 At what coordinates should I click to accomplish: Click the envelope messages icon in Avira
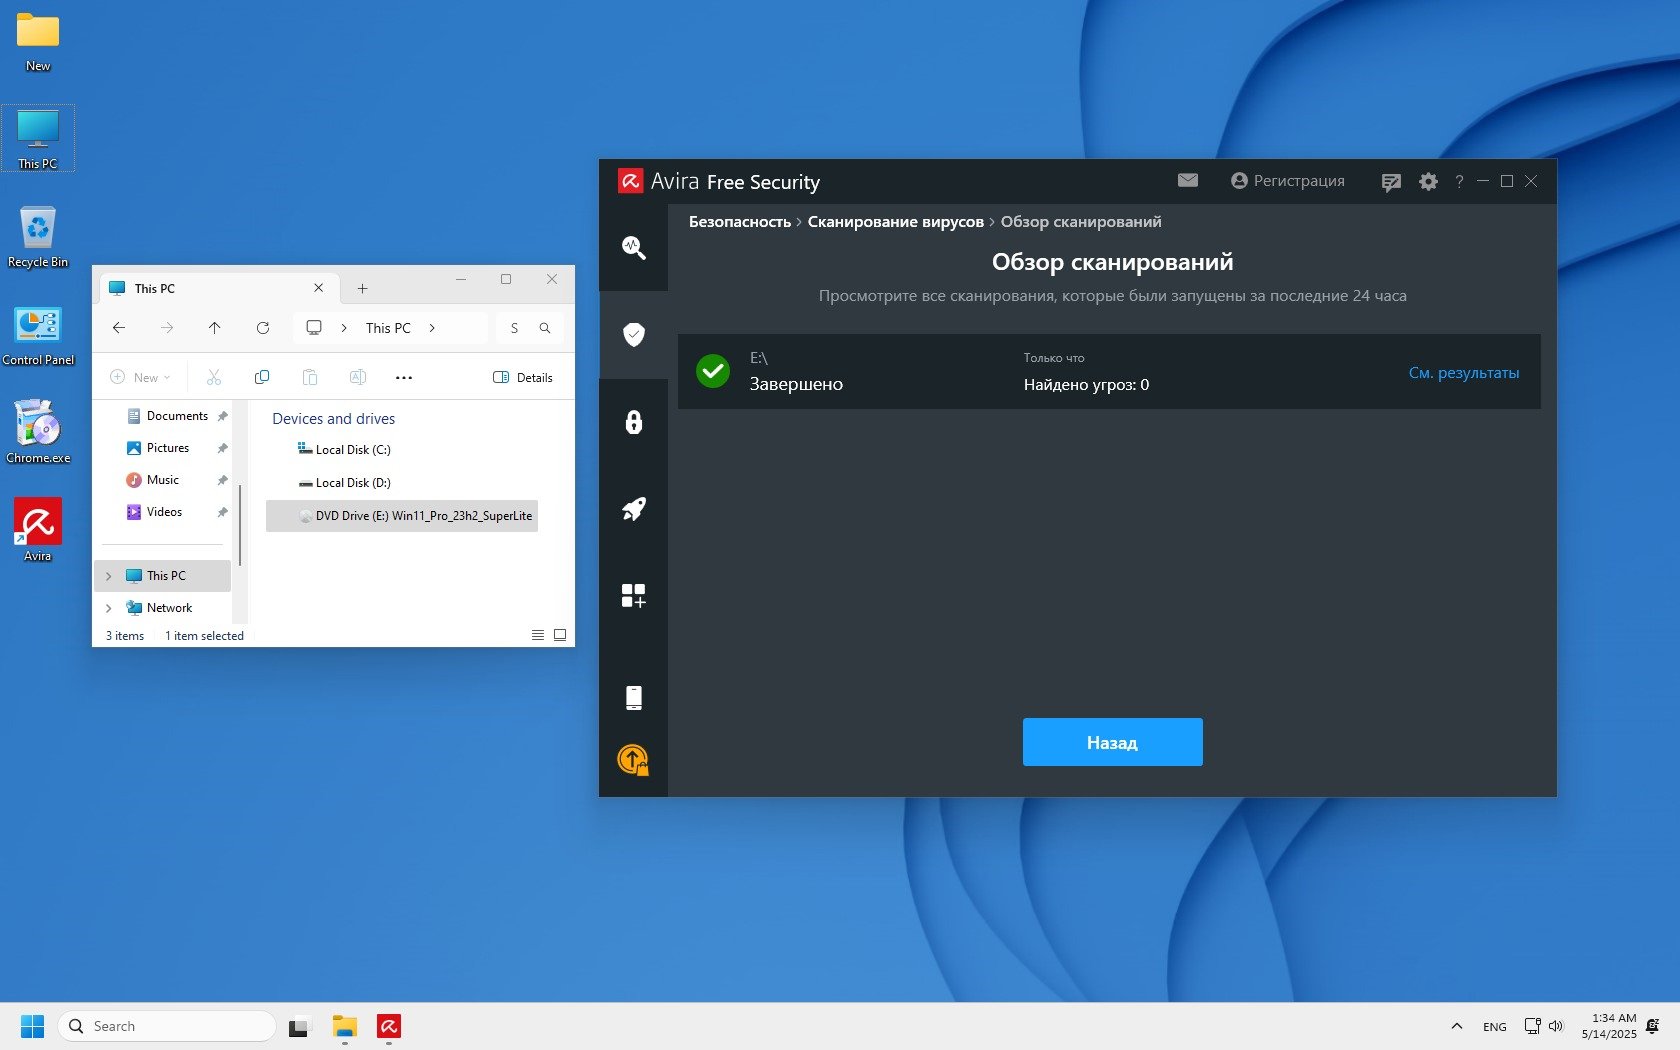click(x=1187, y=180)
